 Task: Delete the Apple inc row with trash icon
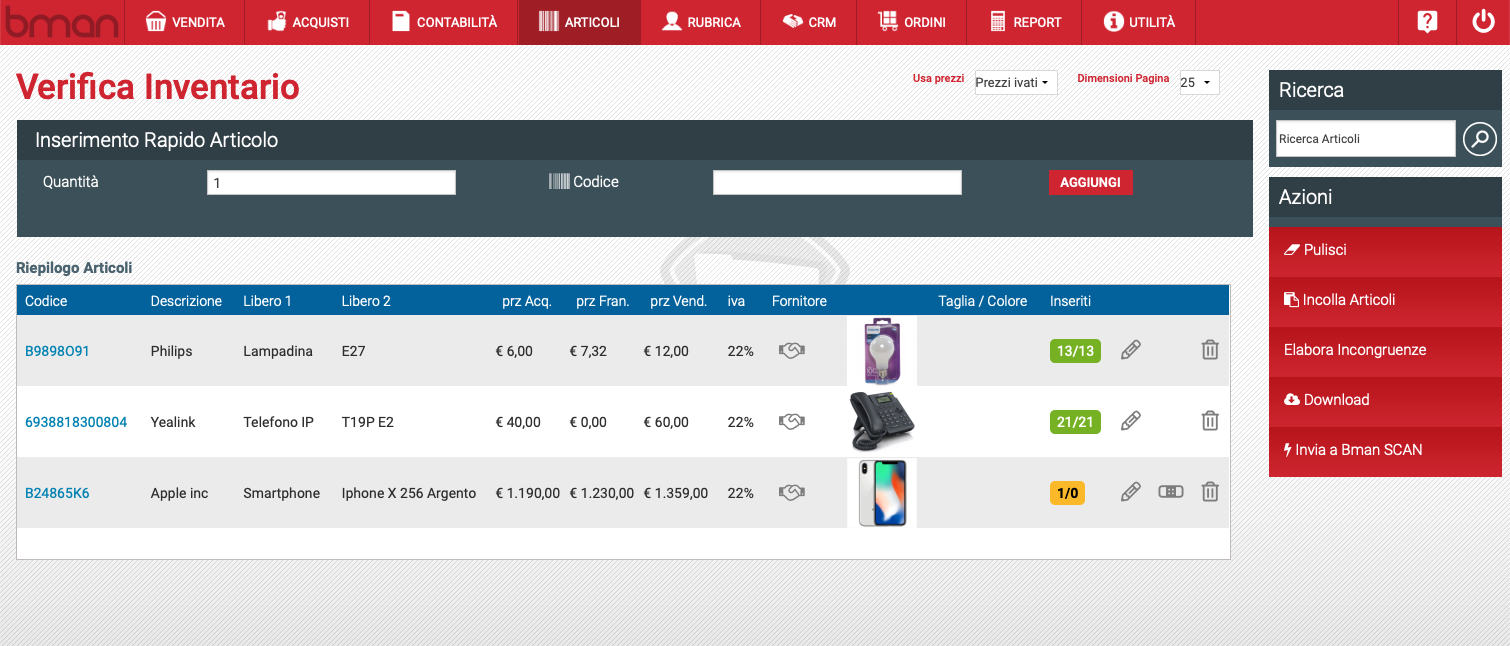(1210, 492)
